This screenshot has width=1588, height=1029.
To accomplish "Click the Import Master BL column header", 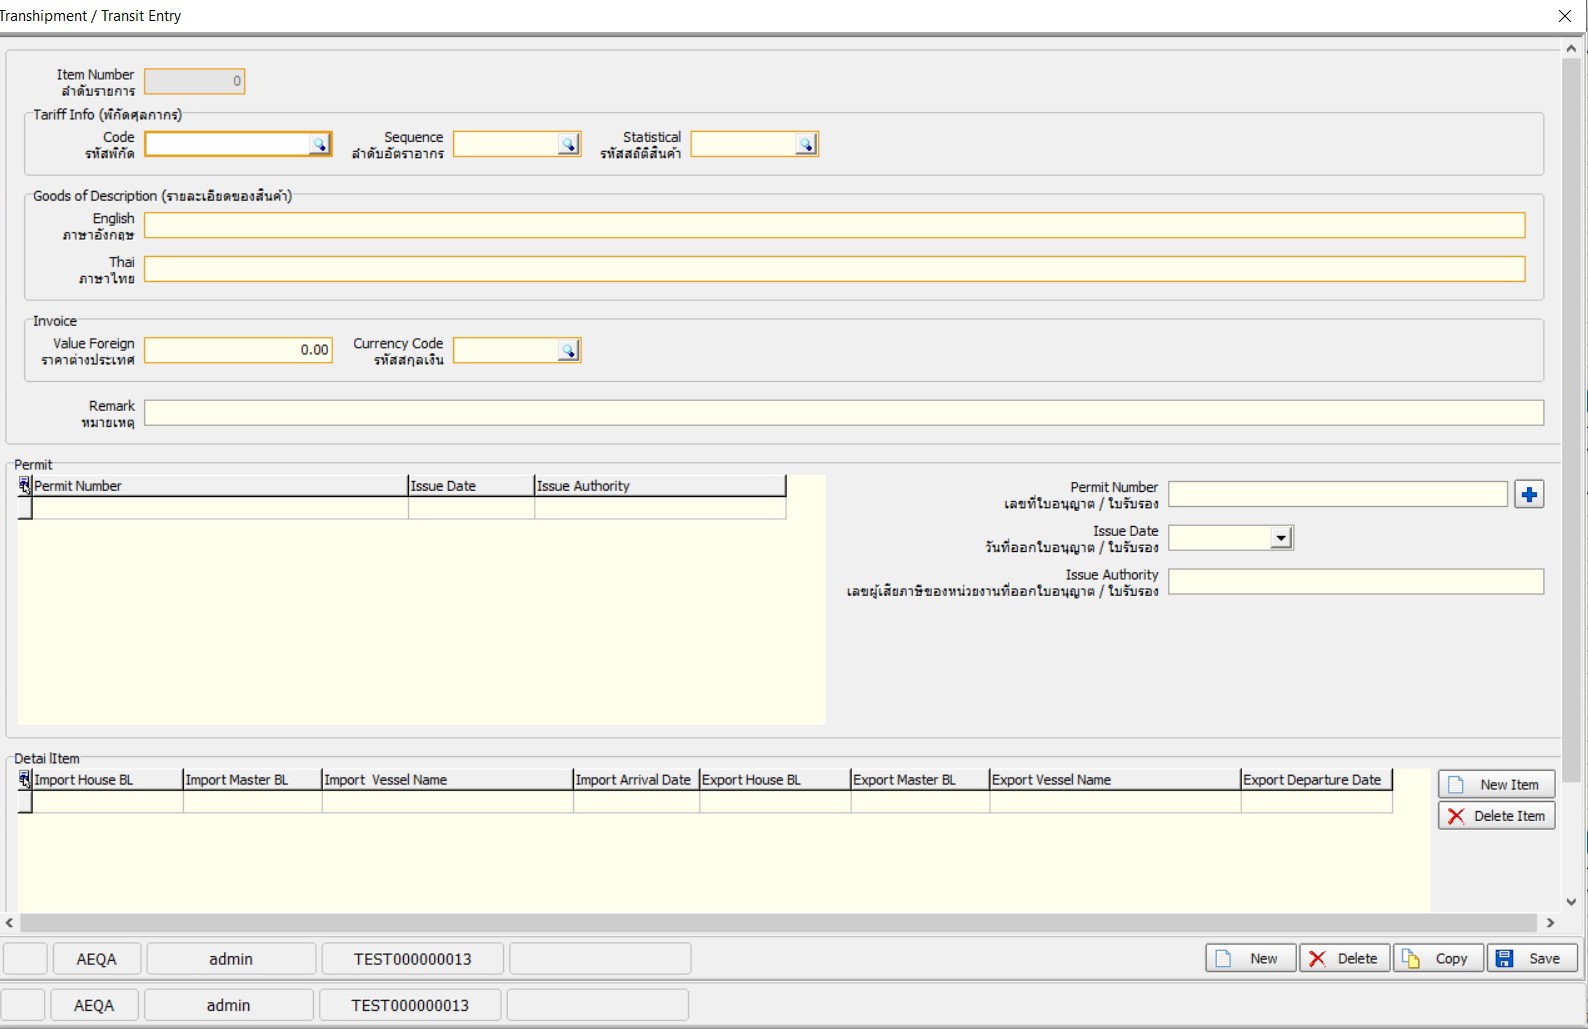I will (253, 780).
